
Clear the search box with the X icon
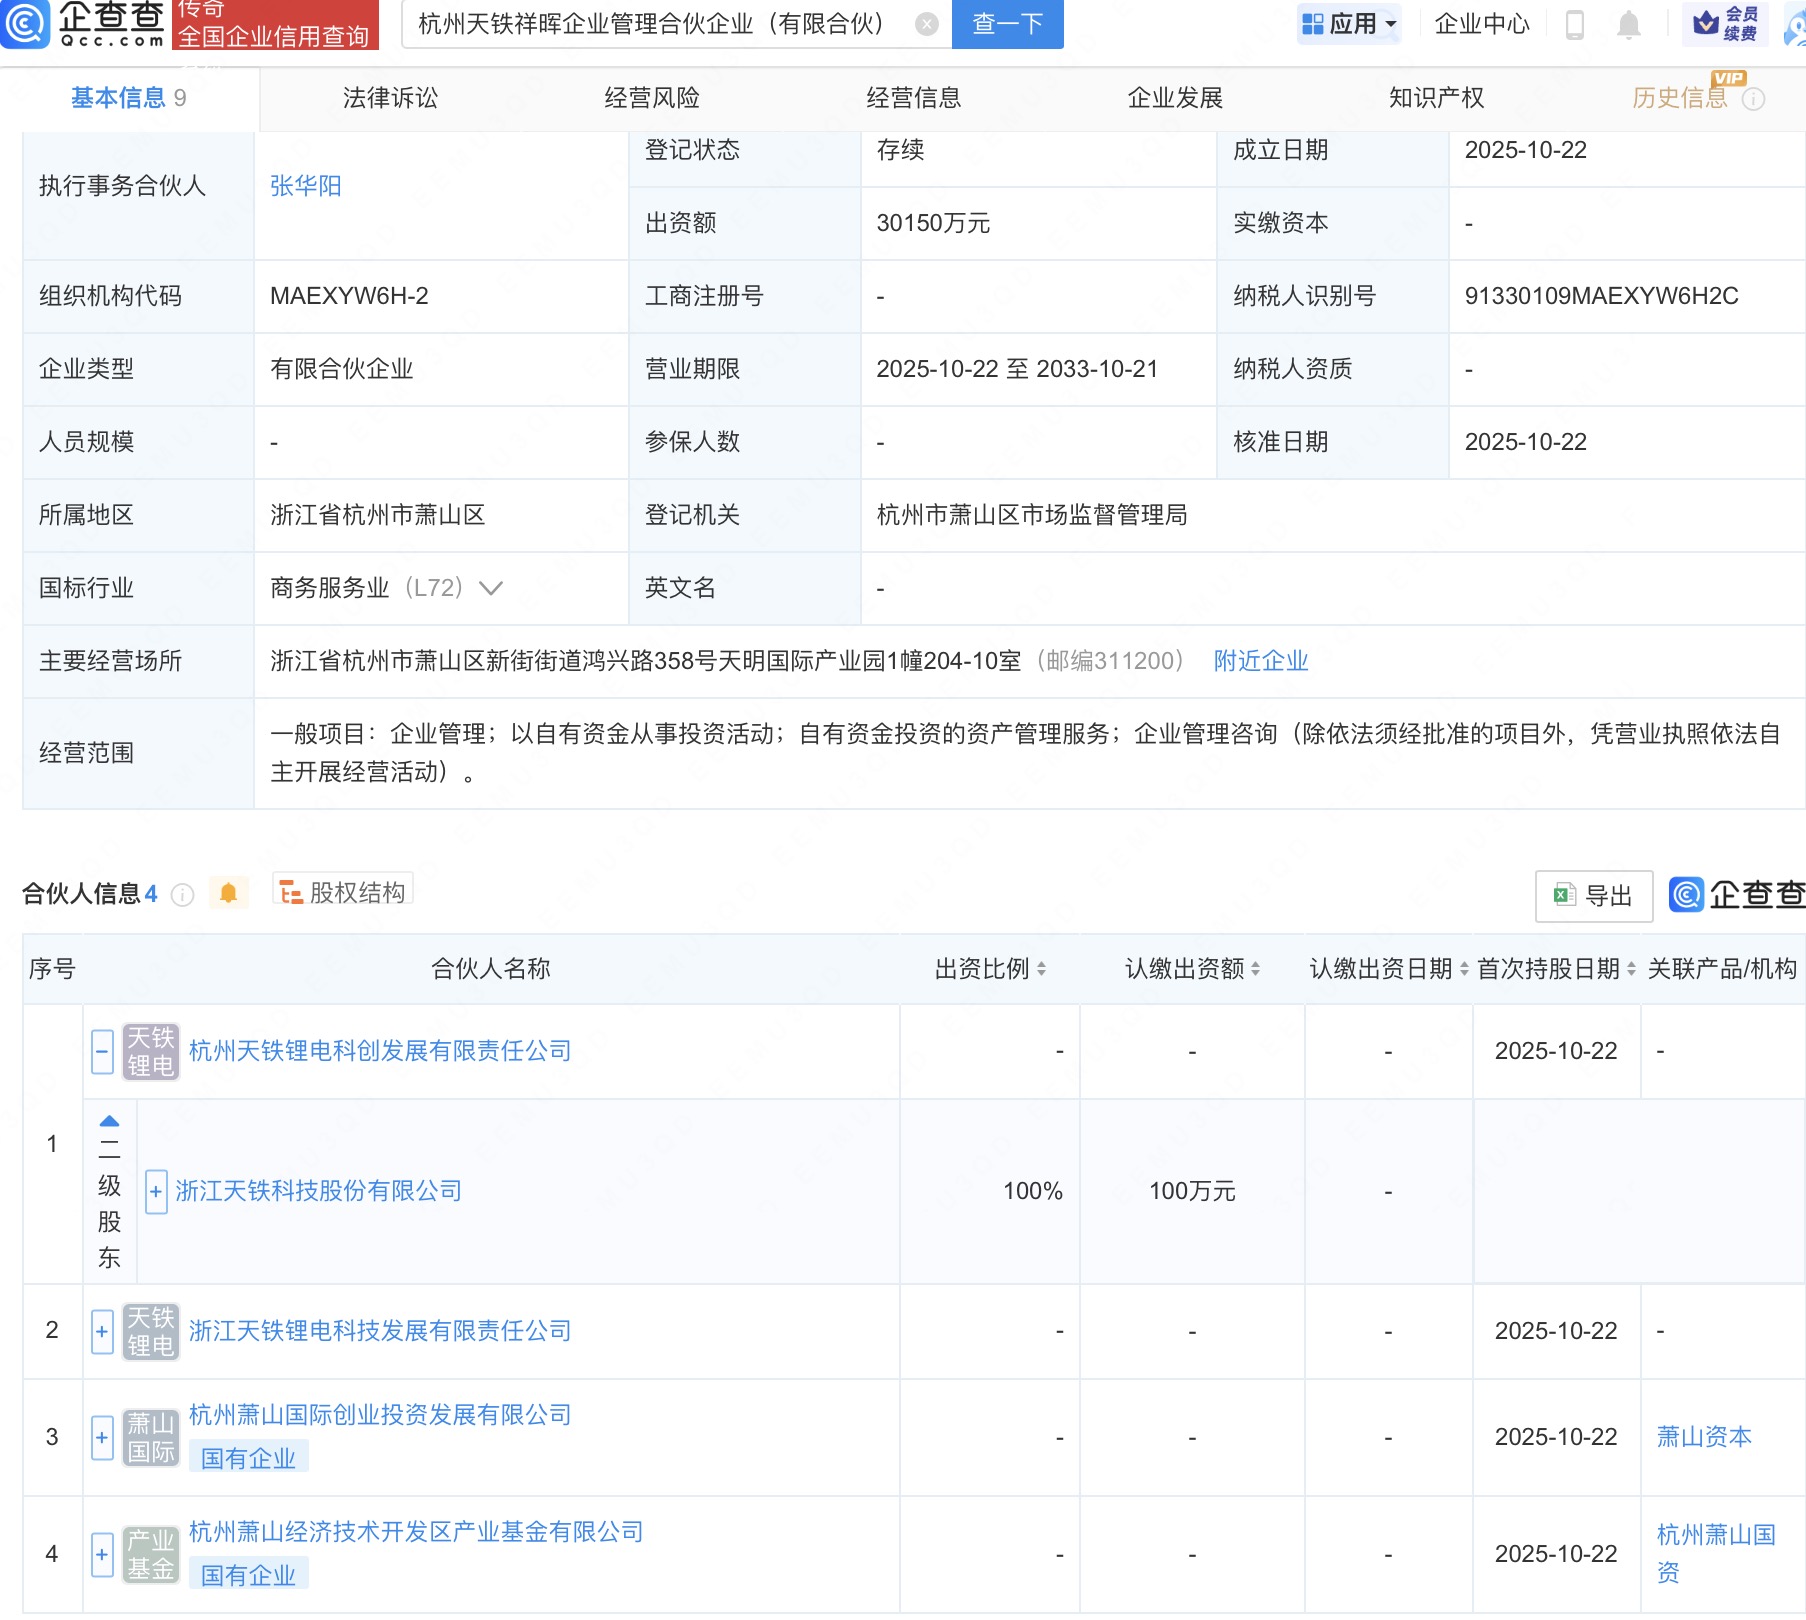927,24
